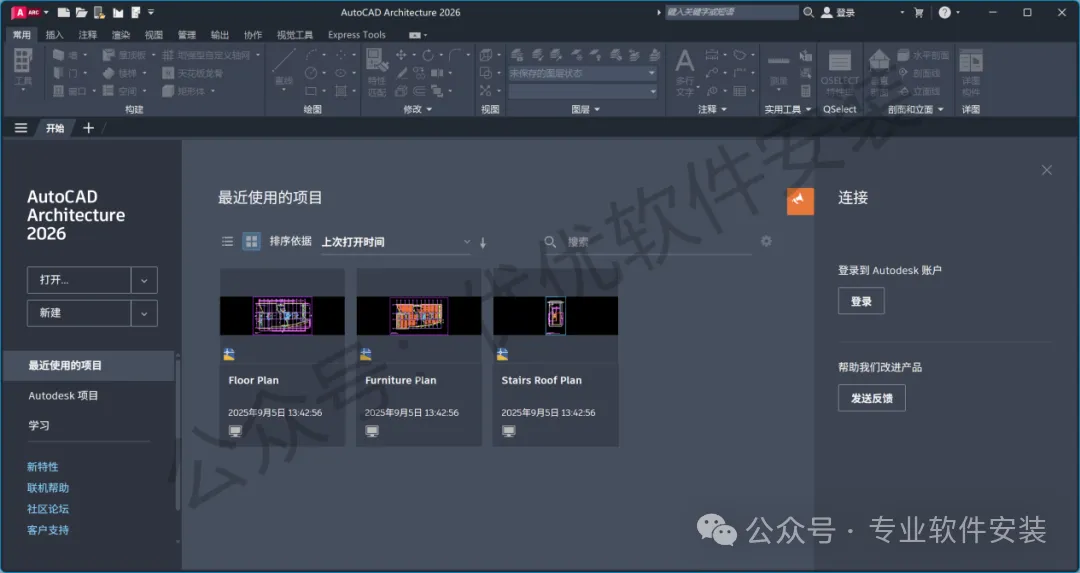
Task: Open the 上次打开时间 sort dropdown
Action: tap(396, 242)
